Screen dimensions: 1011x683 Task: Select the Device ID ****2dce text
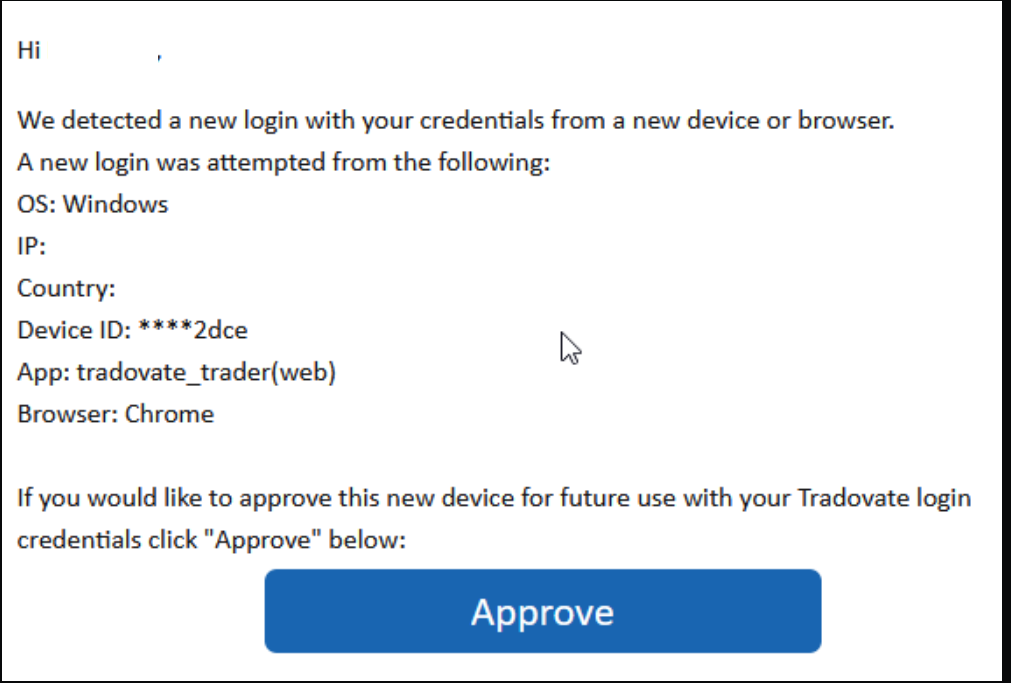[x=132, y=330]
